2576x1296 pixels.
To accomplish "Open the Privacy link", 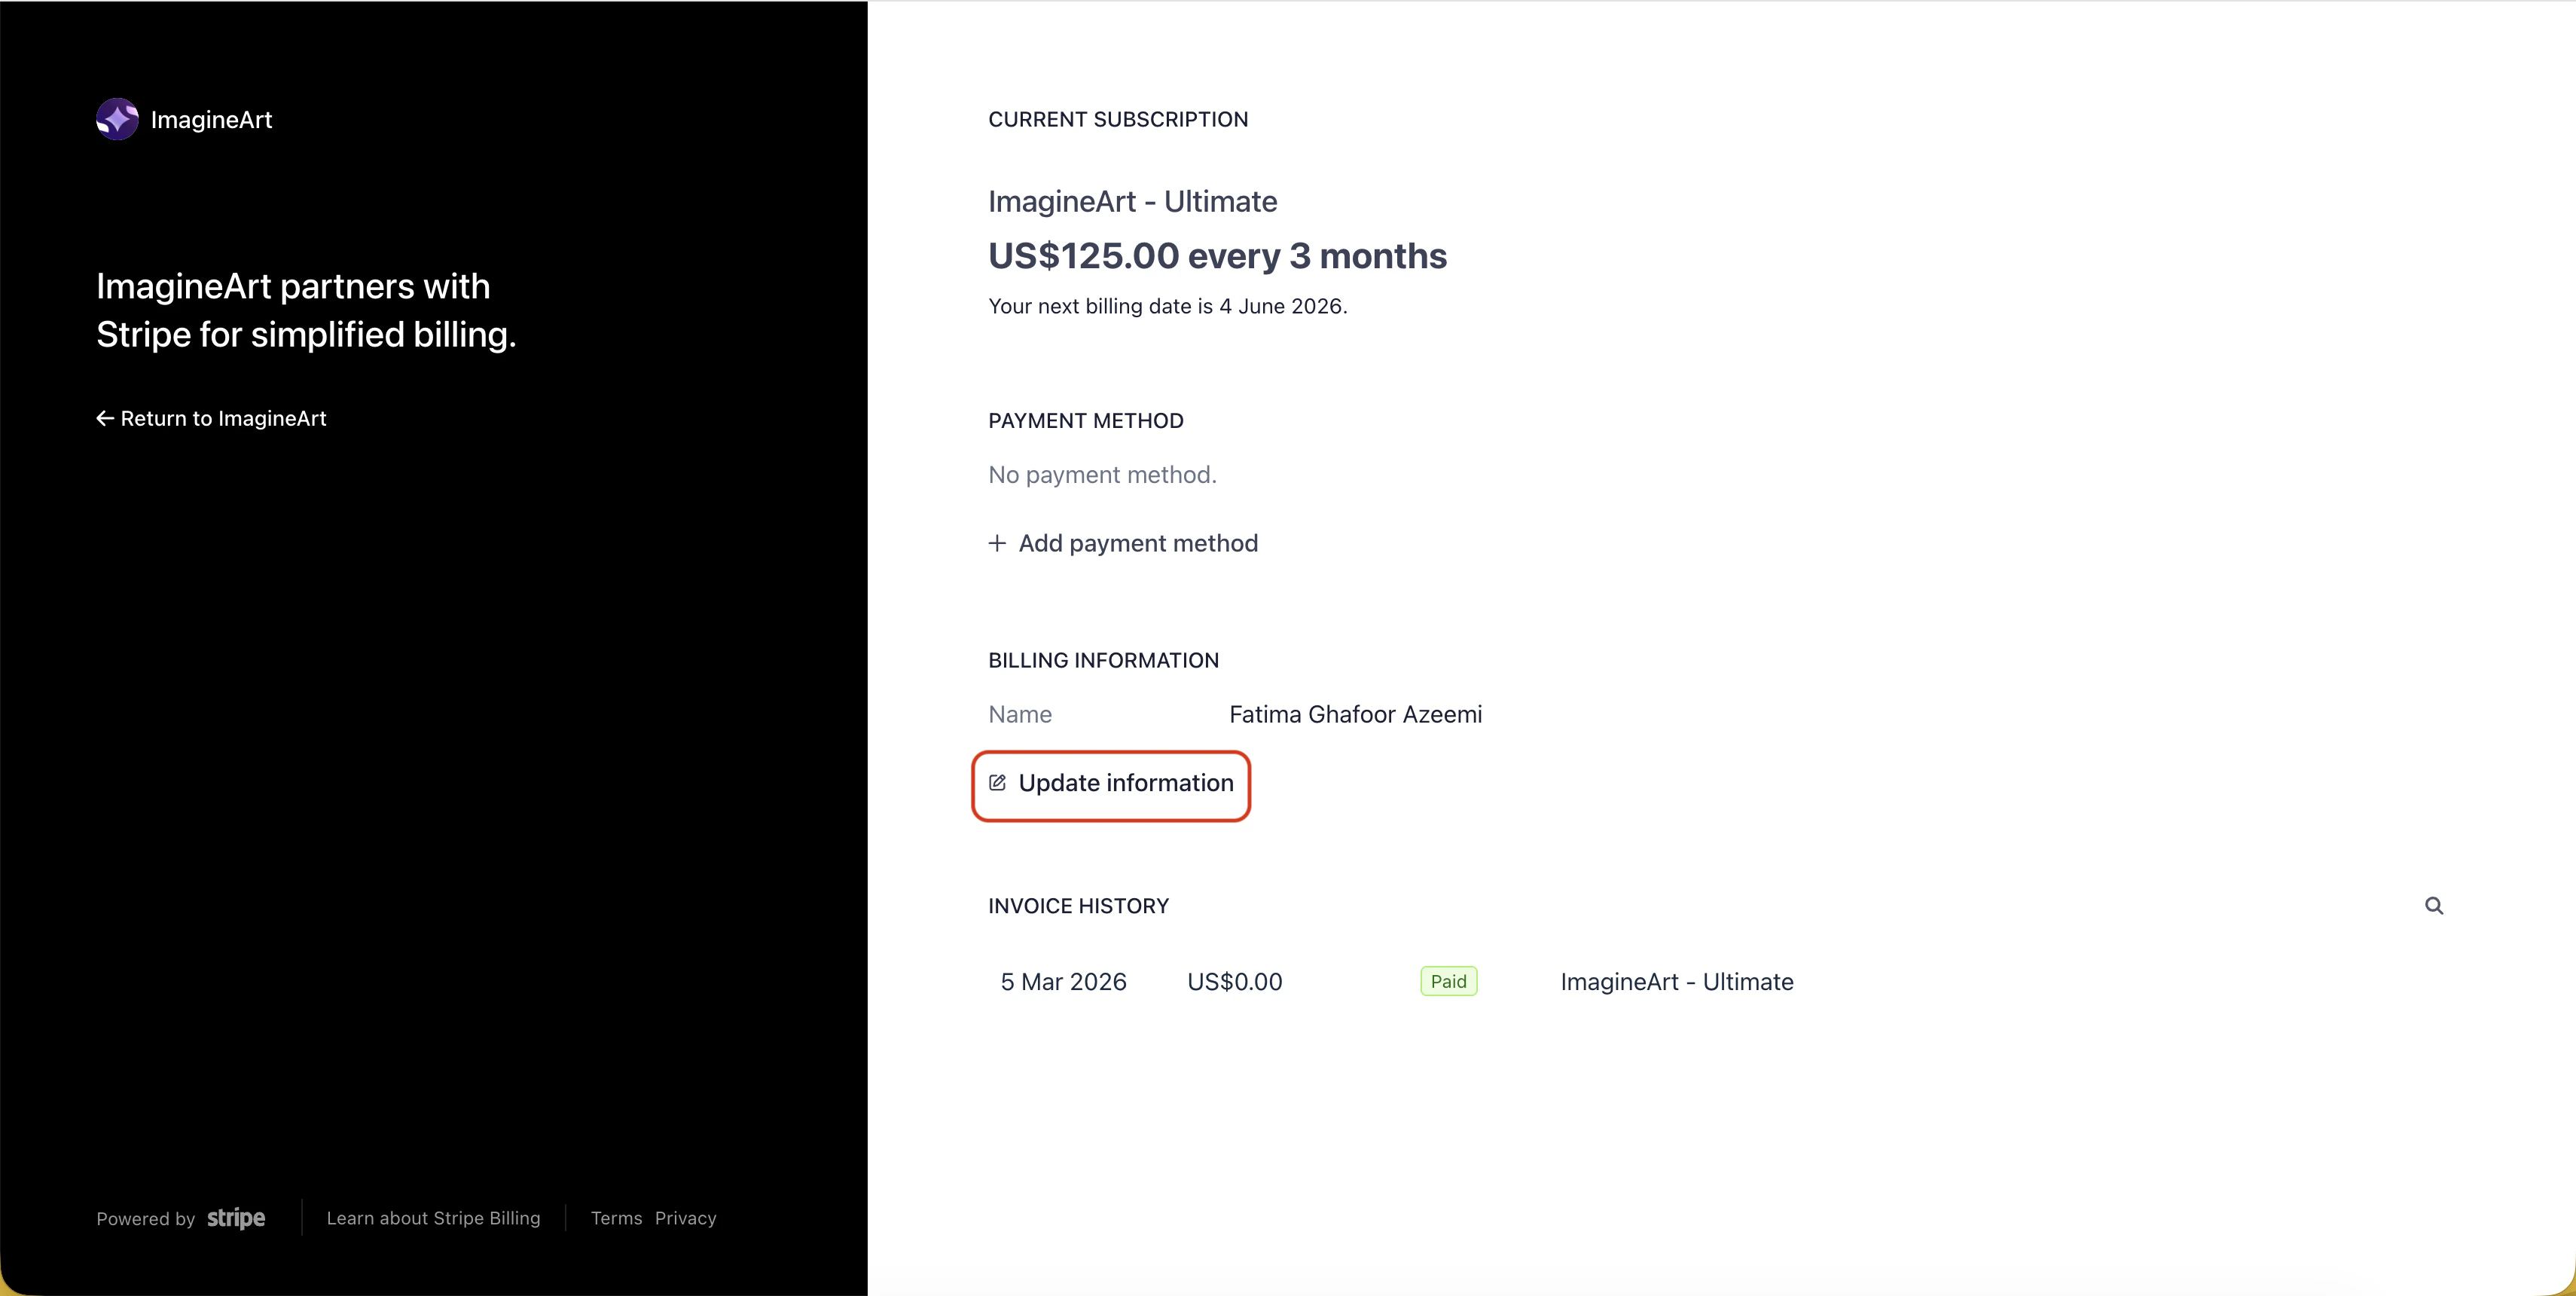I will click(685, 1218).
